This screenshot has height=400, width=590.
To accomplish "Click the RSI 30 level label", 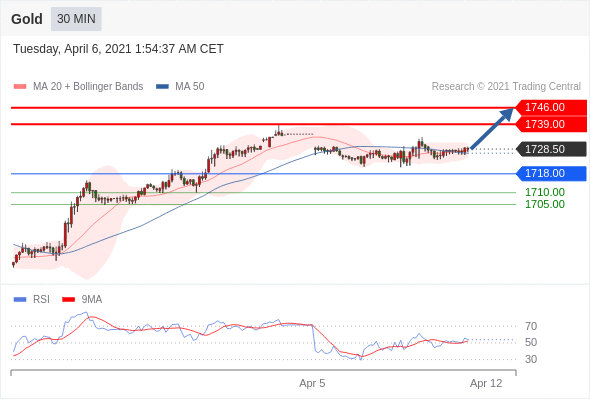I will [531, 359].
